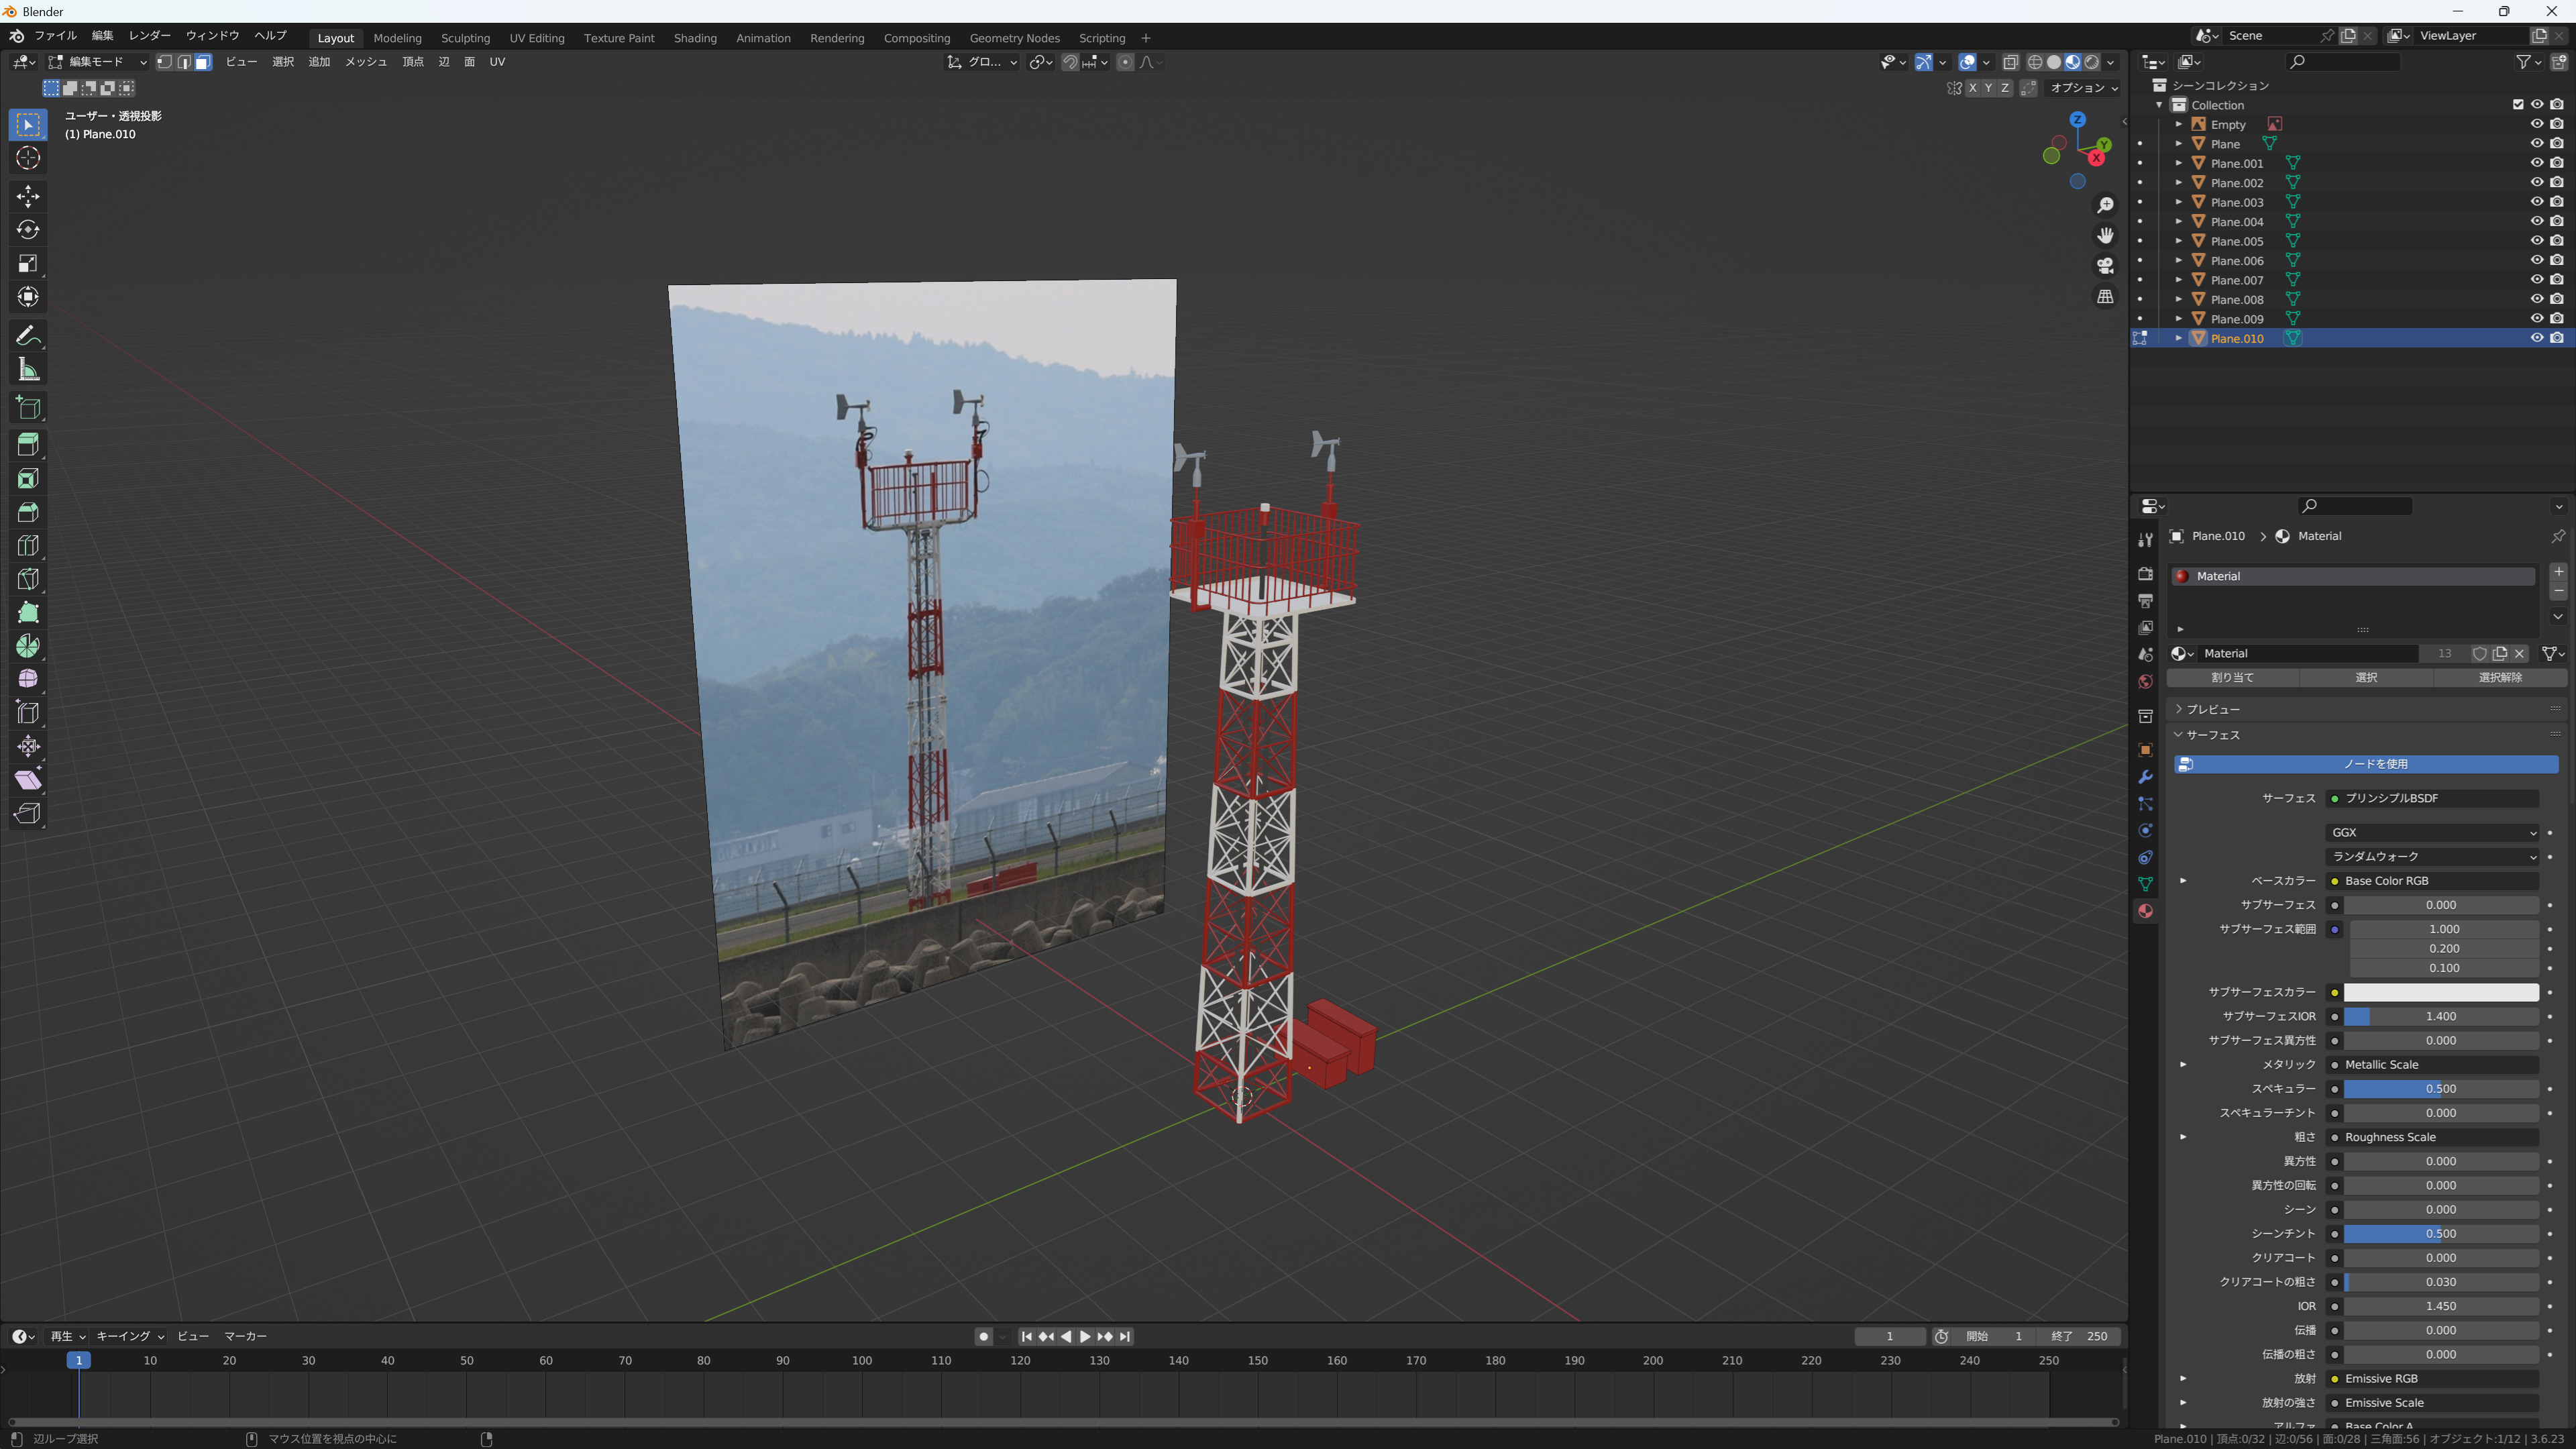Collapse the Surface panel
This screenshot has height=1449, width=2576.
pos(2212,735)
